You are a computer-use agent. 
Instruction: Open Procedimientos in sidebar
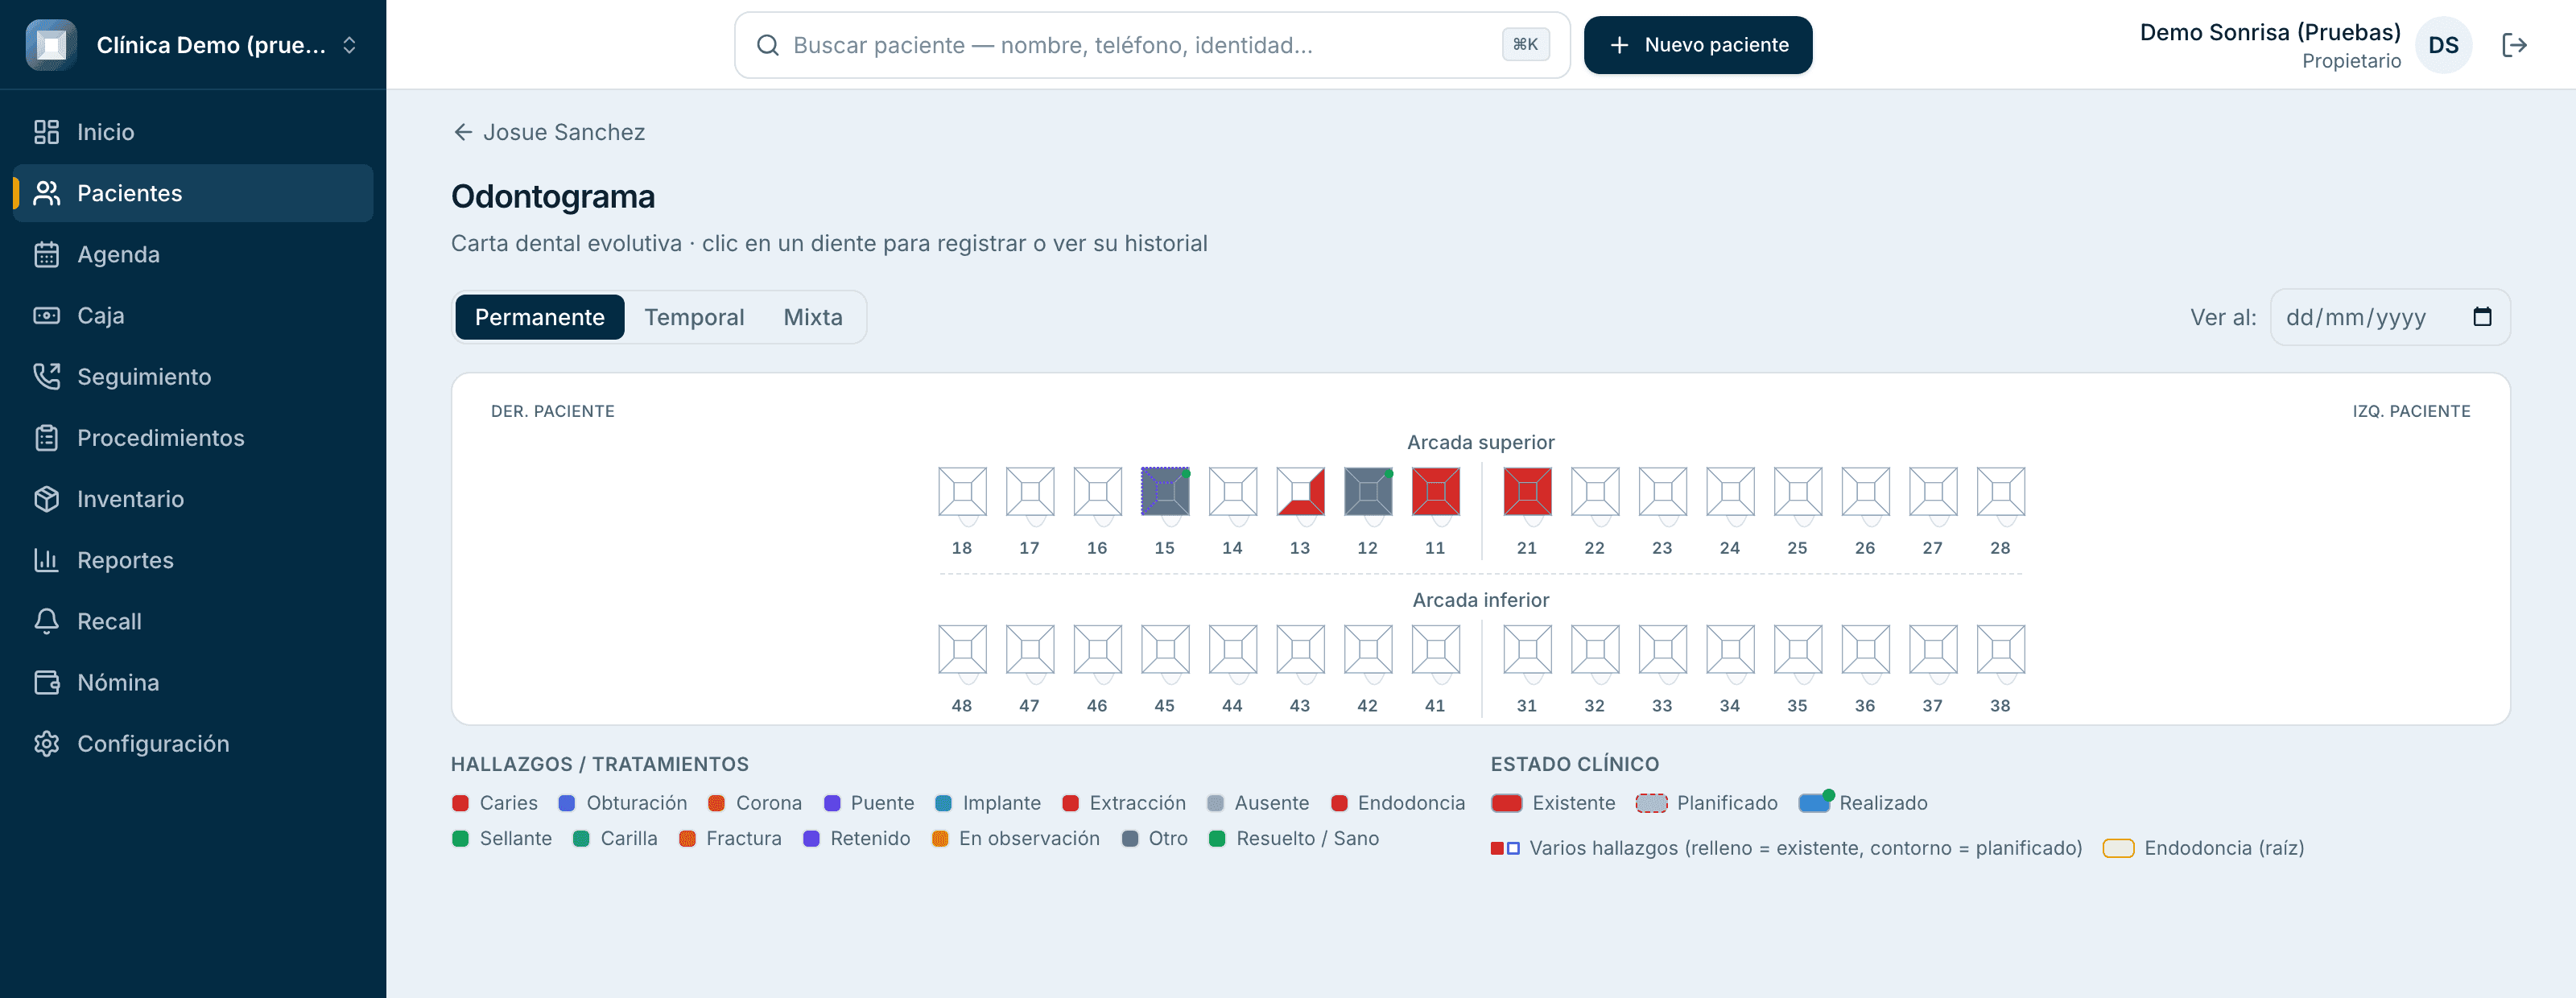pos(193,437)
